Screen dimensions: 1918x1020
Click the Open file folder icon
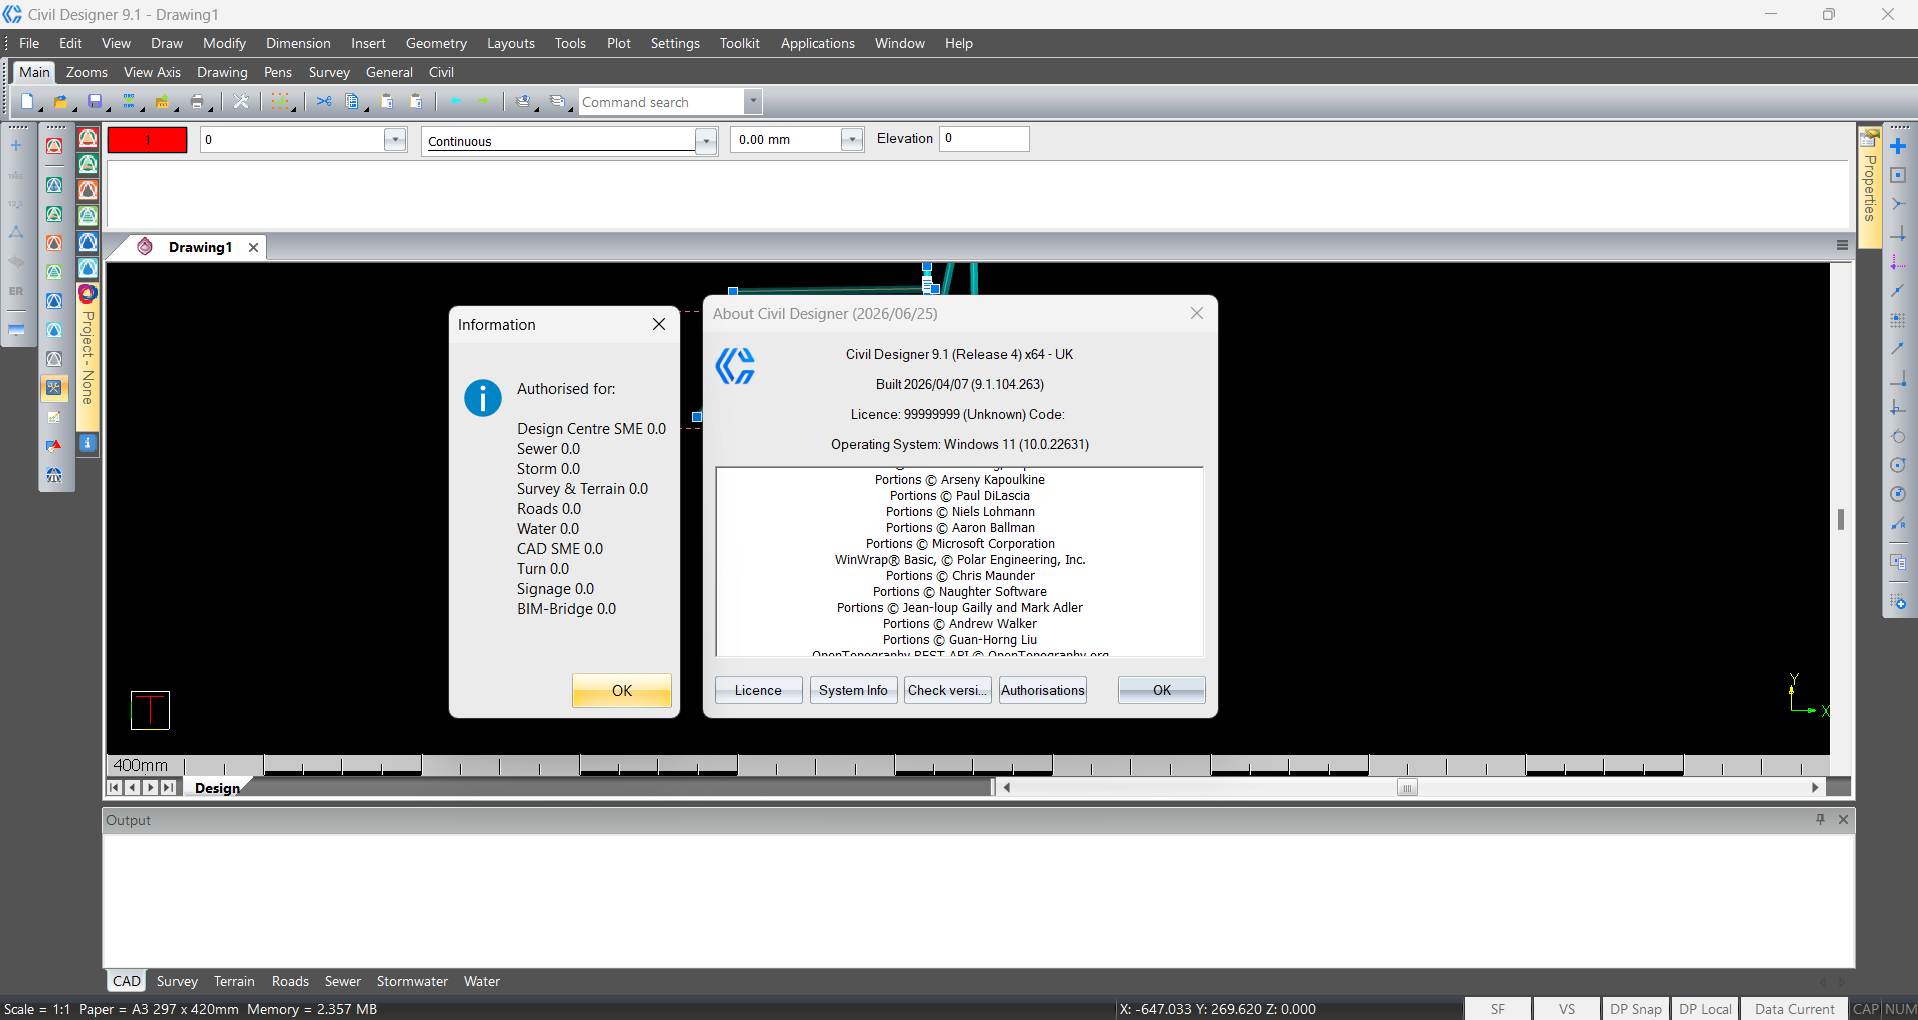click(60, 102)
